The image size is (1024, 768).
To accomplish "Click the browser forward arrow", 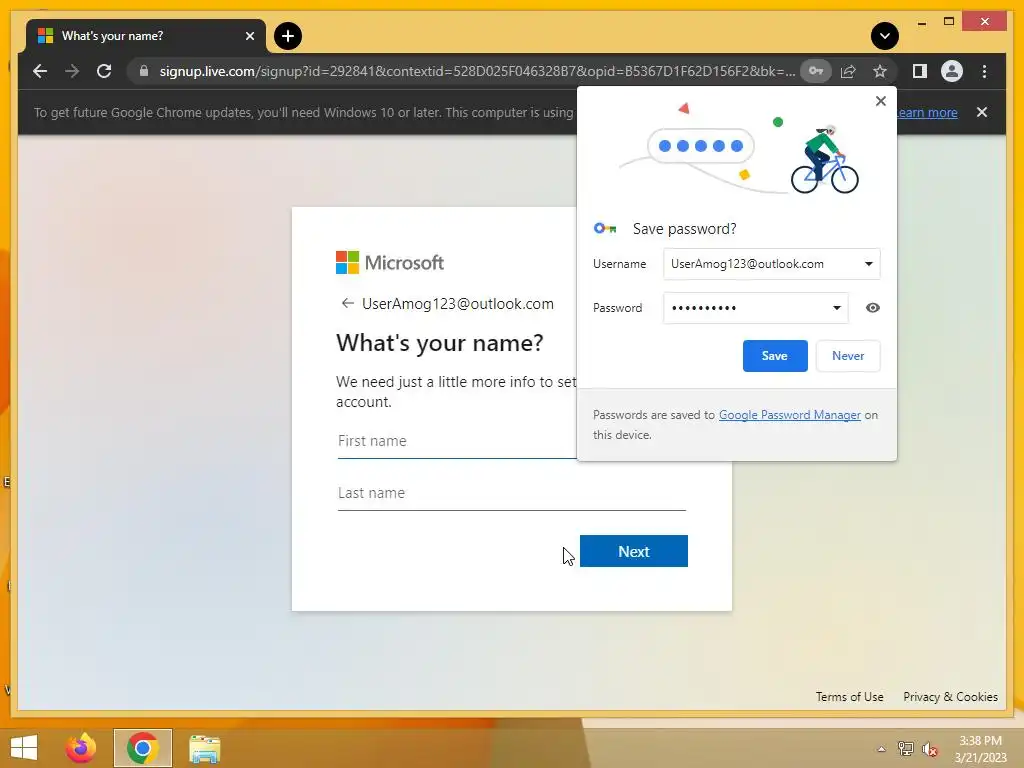I will (x=72, y=71).
